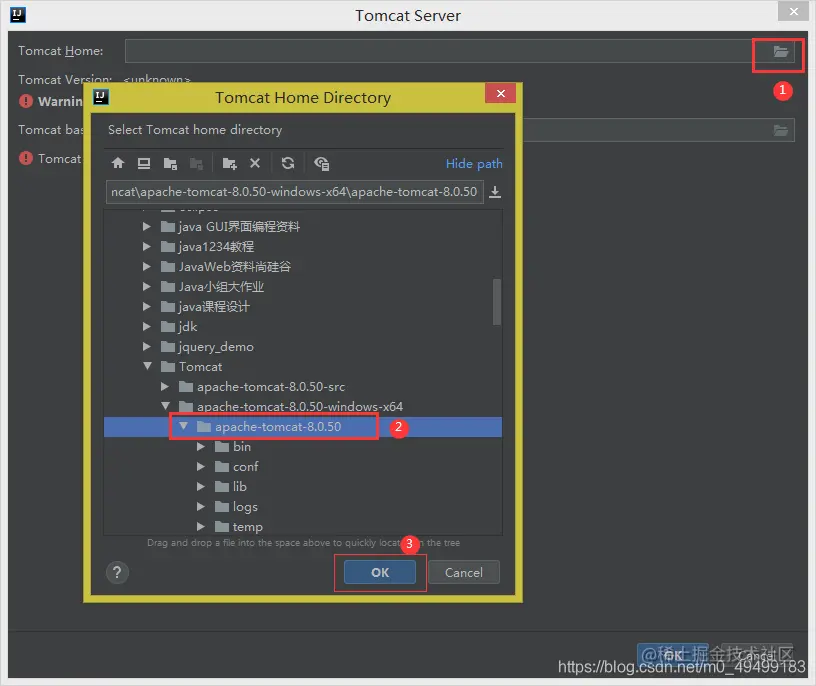Viewport: 816px width, 686px height.
Task: Expand the jdk folder arrow
Action: click(147, 326)
